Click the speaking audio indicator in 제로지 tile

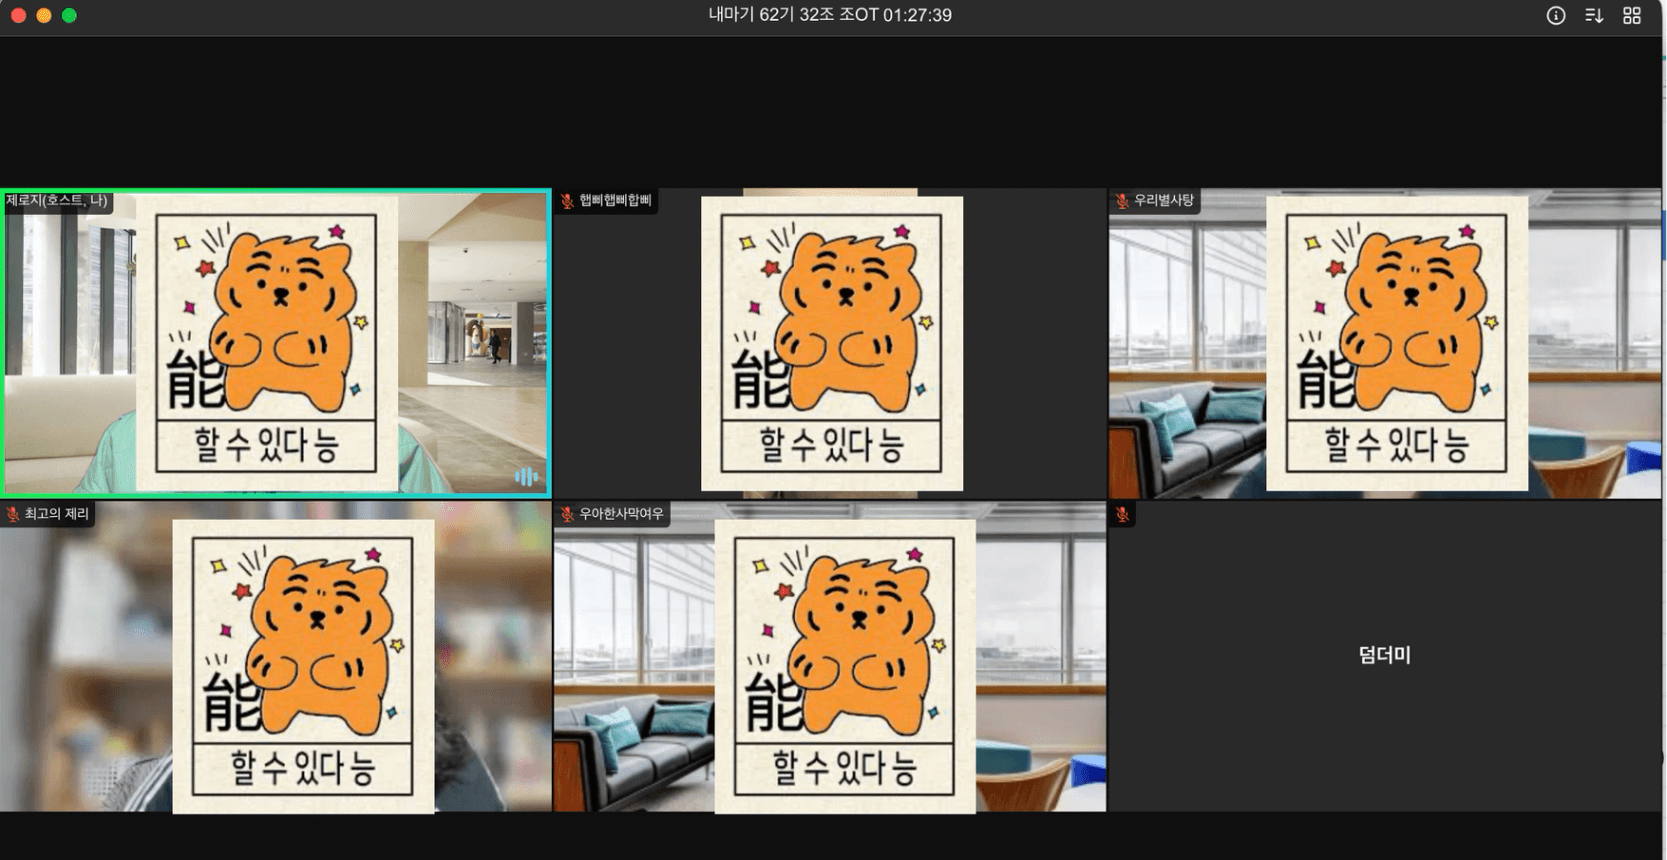(x=526, y=477)
